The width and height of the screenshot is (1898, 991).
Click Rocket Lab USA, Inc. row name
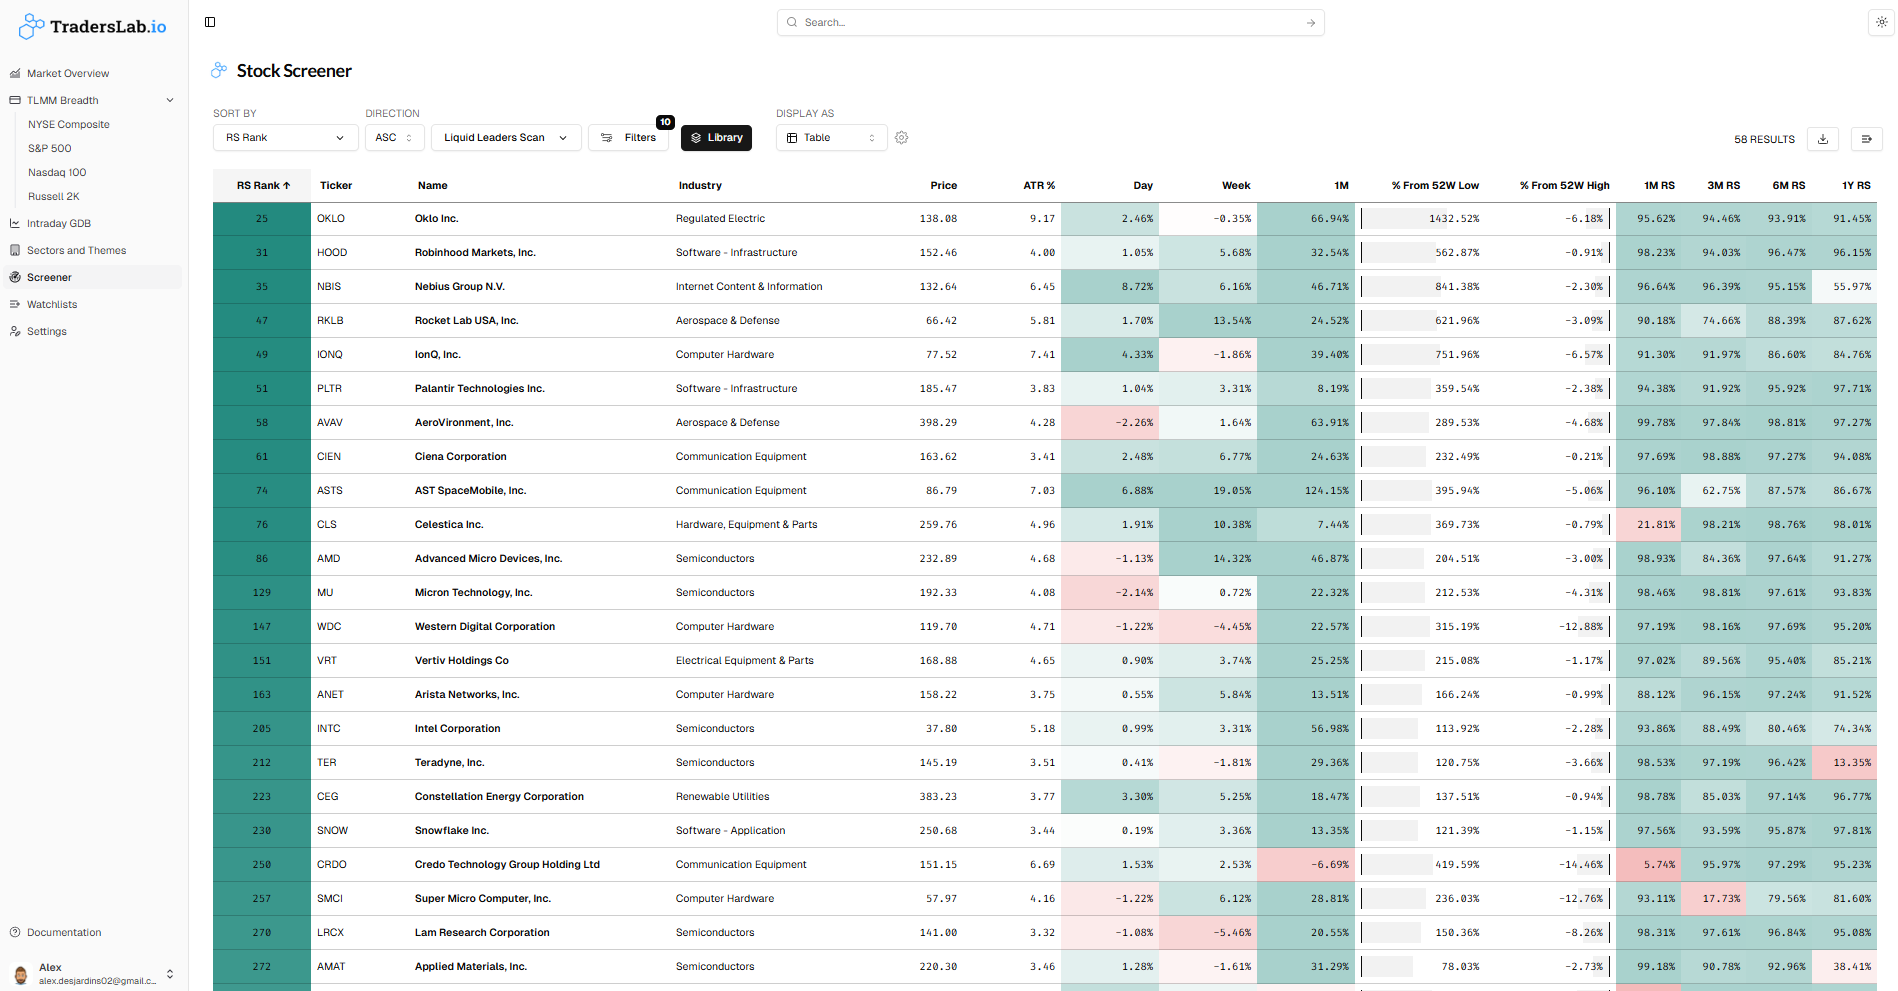coord(466,320)
